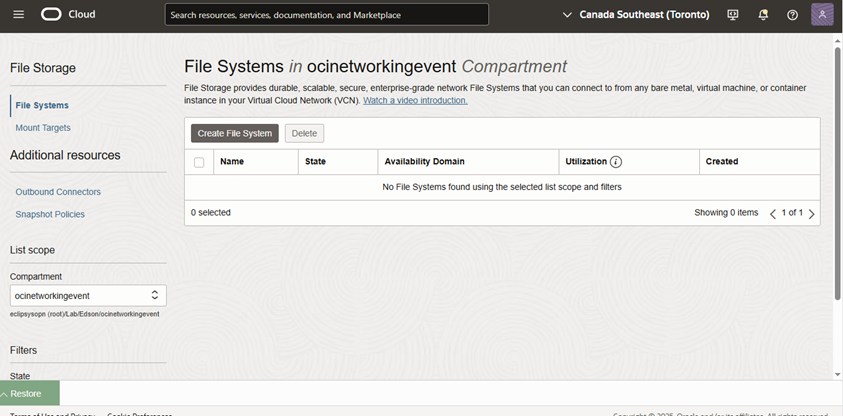Go to next page arrow in pagination
This screenshot has height=416, width=843.
pyautogui.click(x=811, y=213)
